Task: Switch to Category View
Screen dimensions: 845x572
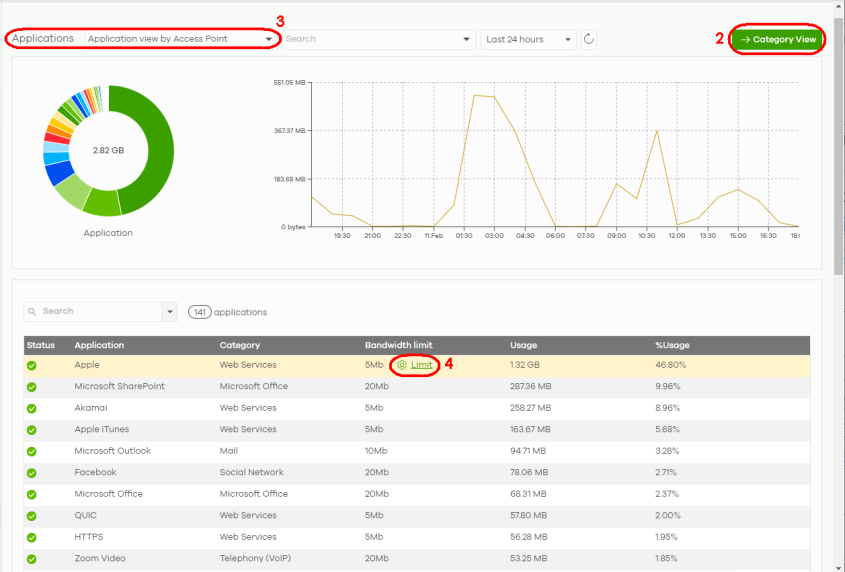Action: tap(778, 39)
